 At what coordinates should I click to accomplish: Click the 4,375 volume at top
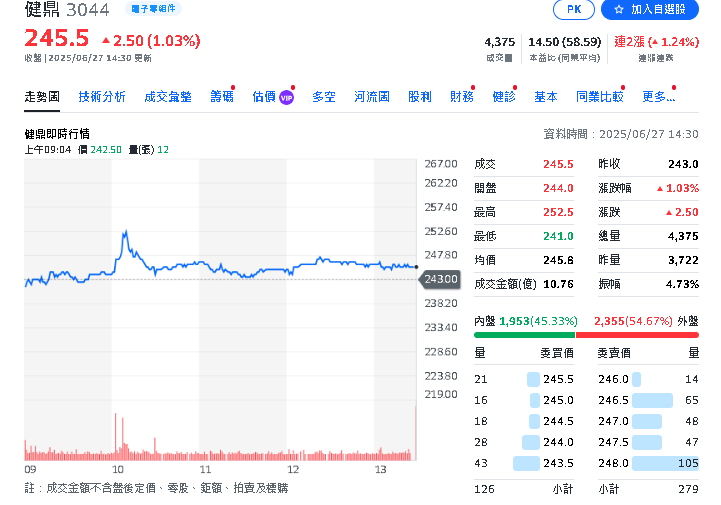(x=500, y=42)
